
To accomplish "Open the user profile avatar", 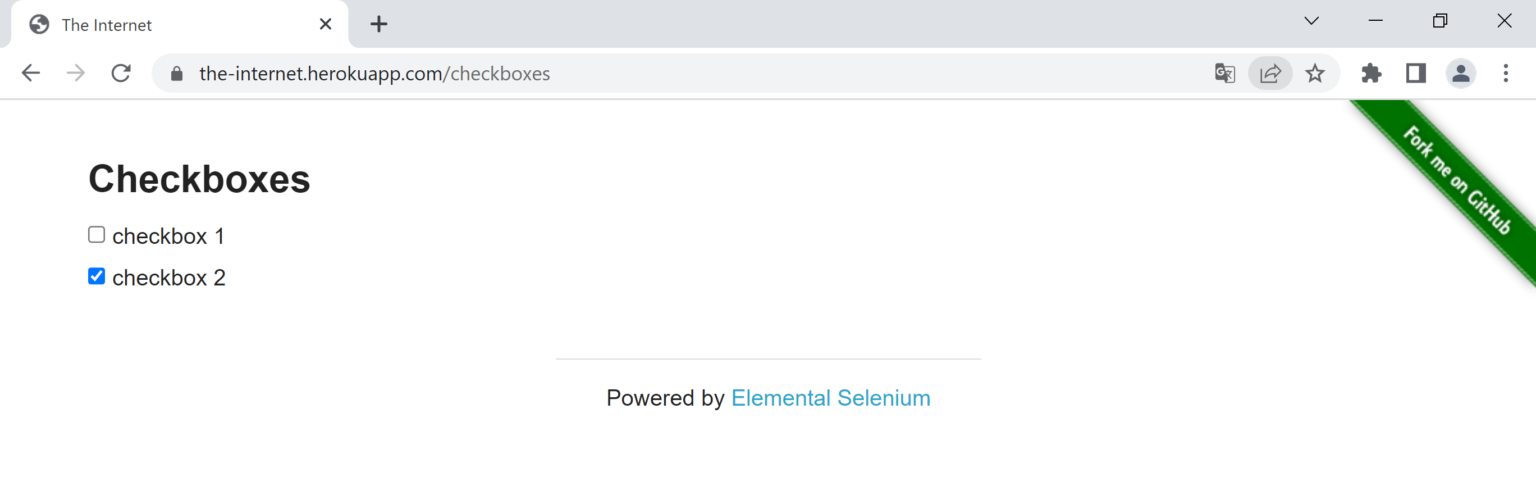I will 1460,73.
